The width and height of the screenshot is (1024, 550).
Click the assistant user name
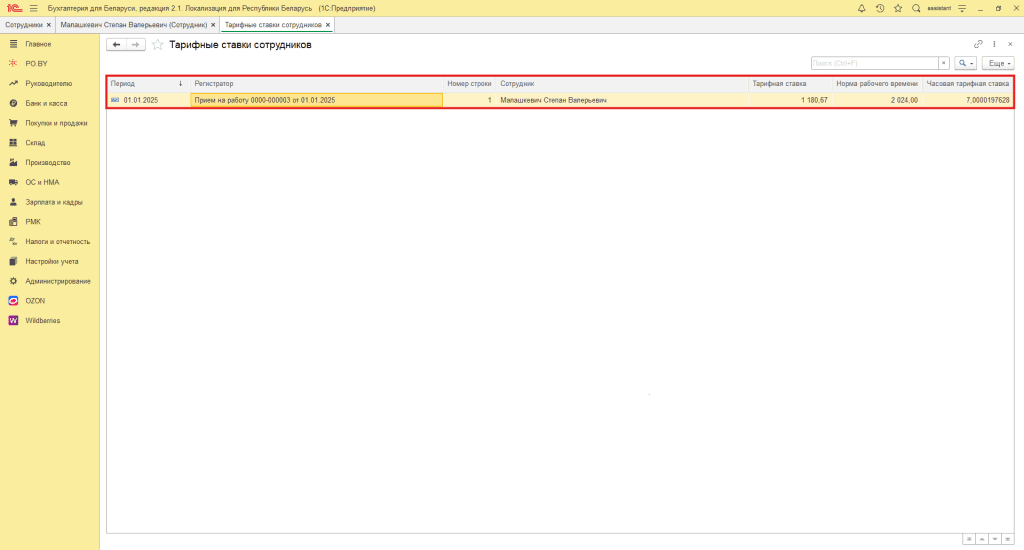939,8
